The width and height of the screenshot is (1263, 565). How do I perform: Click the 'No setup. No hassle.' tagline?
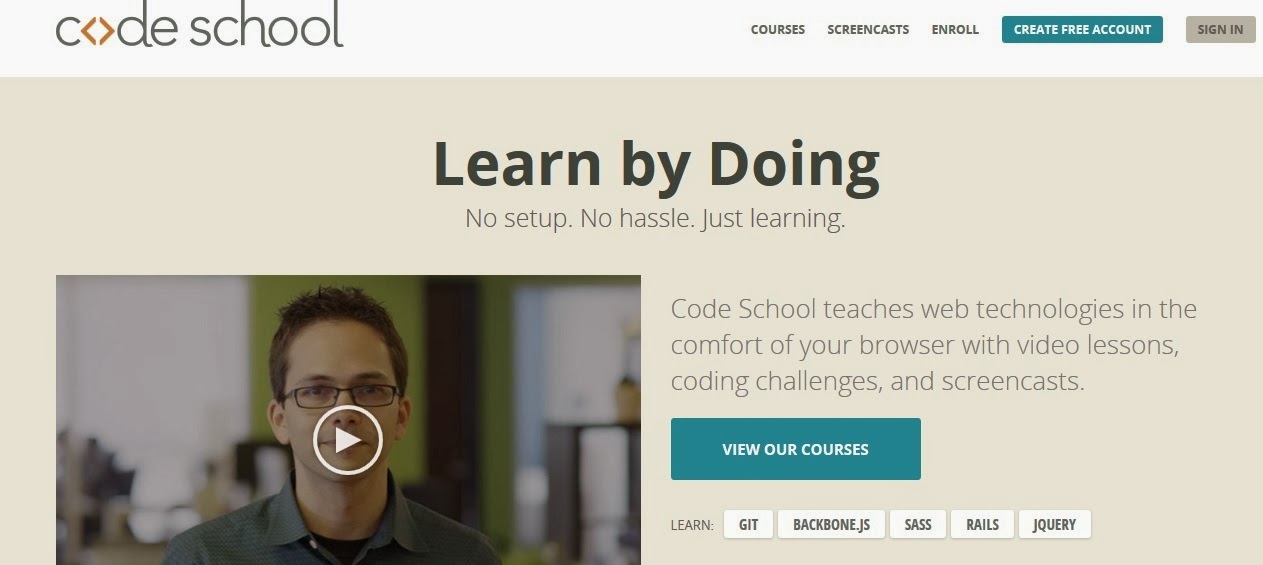tap(655, 218)
